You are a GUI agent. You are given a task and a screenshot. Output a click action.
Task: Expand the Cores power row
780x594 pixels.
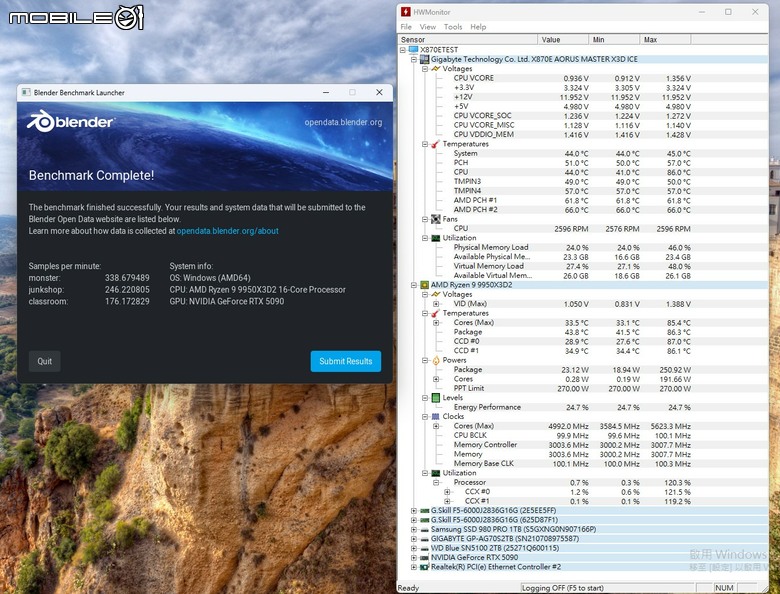click(436, 379)
